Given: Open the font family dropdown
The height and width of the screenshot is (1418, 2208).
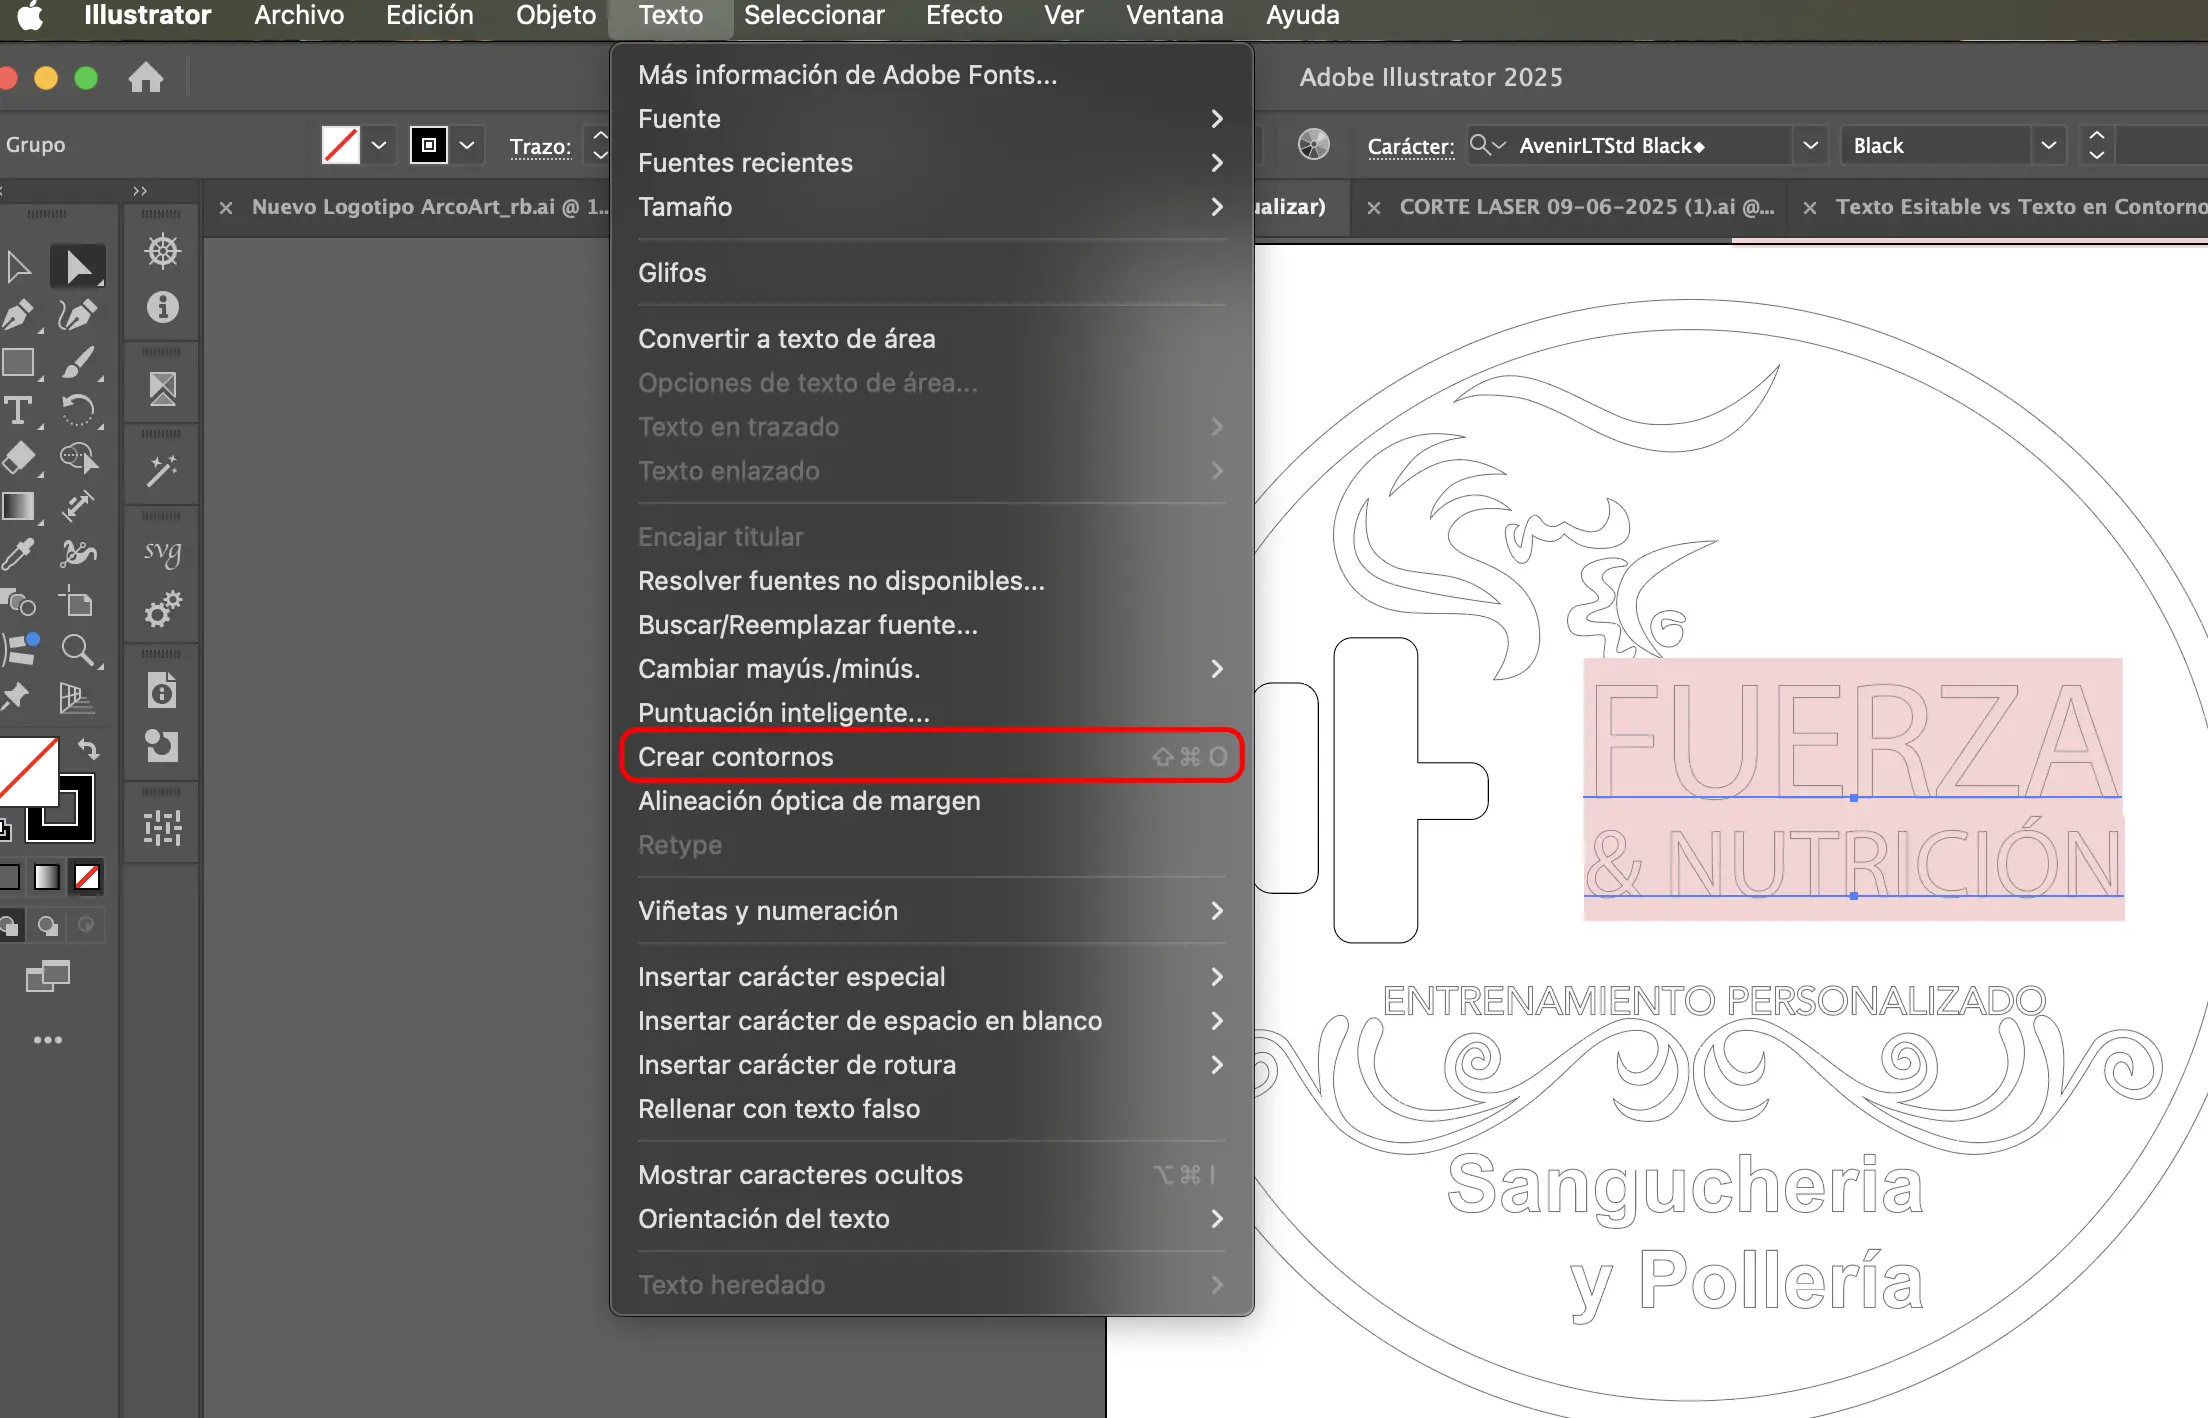Looking at the screenshot, I should coord(1810,145).
